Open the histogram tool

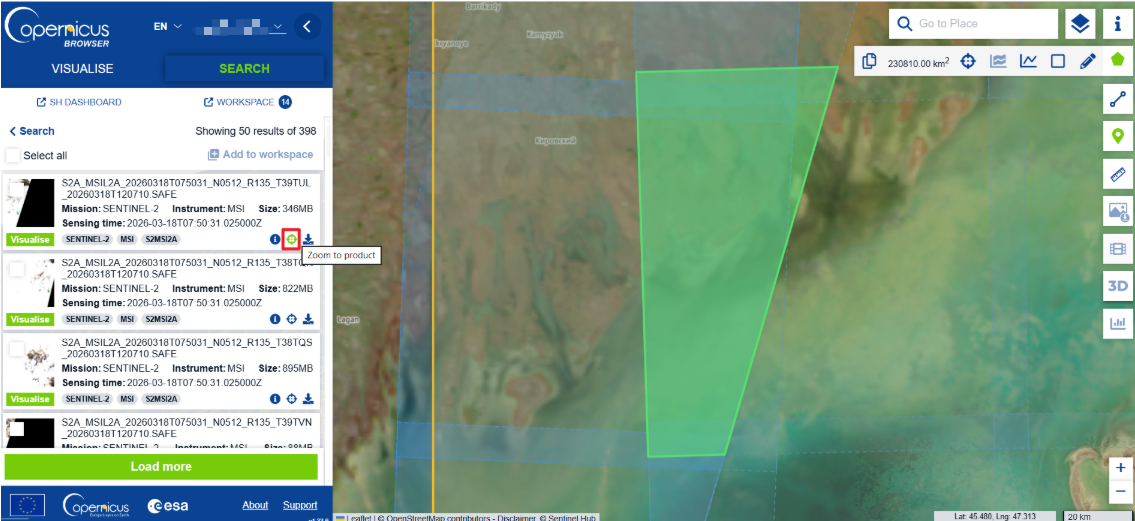tap(1117, 323)
